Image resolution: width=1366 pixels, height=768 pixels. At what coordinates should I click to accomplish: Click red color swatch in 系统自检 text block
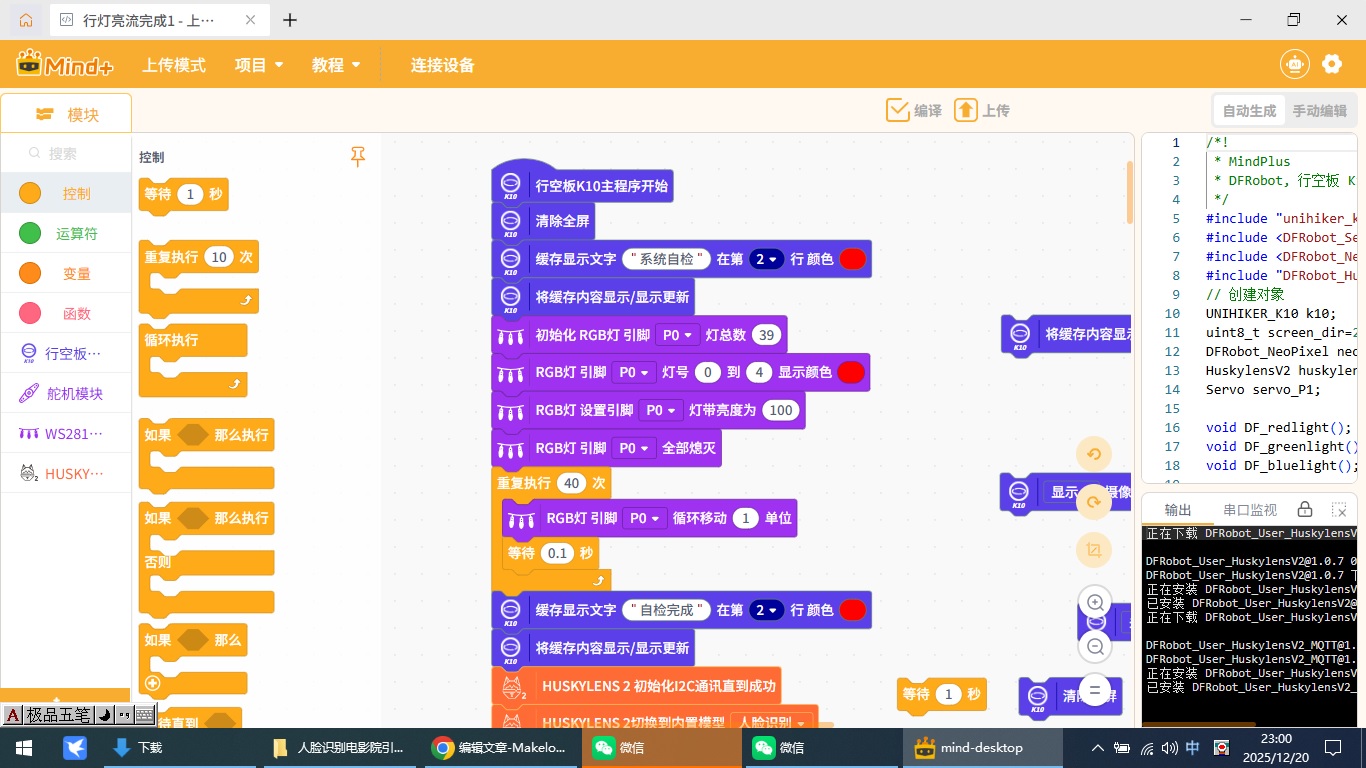pos(853,259)
